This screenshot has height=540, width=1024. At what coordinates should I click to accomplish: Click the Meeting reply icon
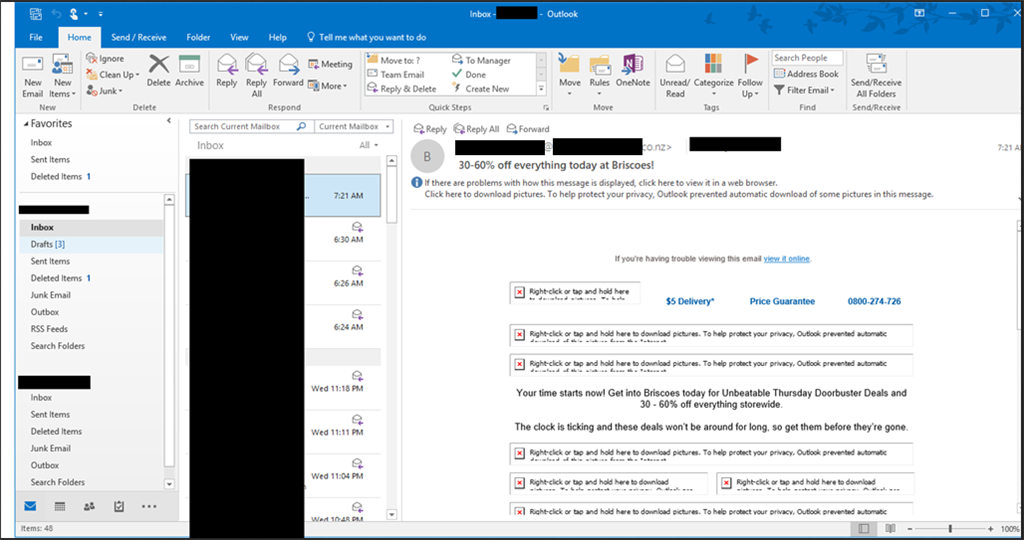tap(314, 64)
